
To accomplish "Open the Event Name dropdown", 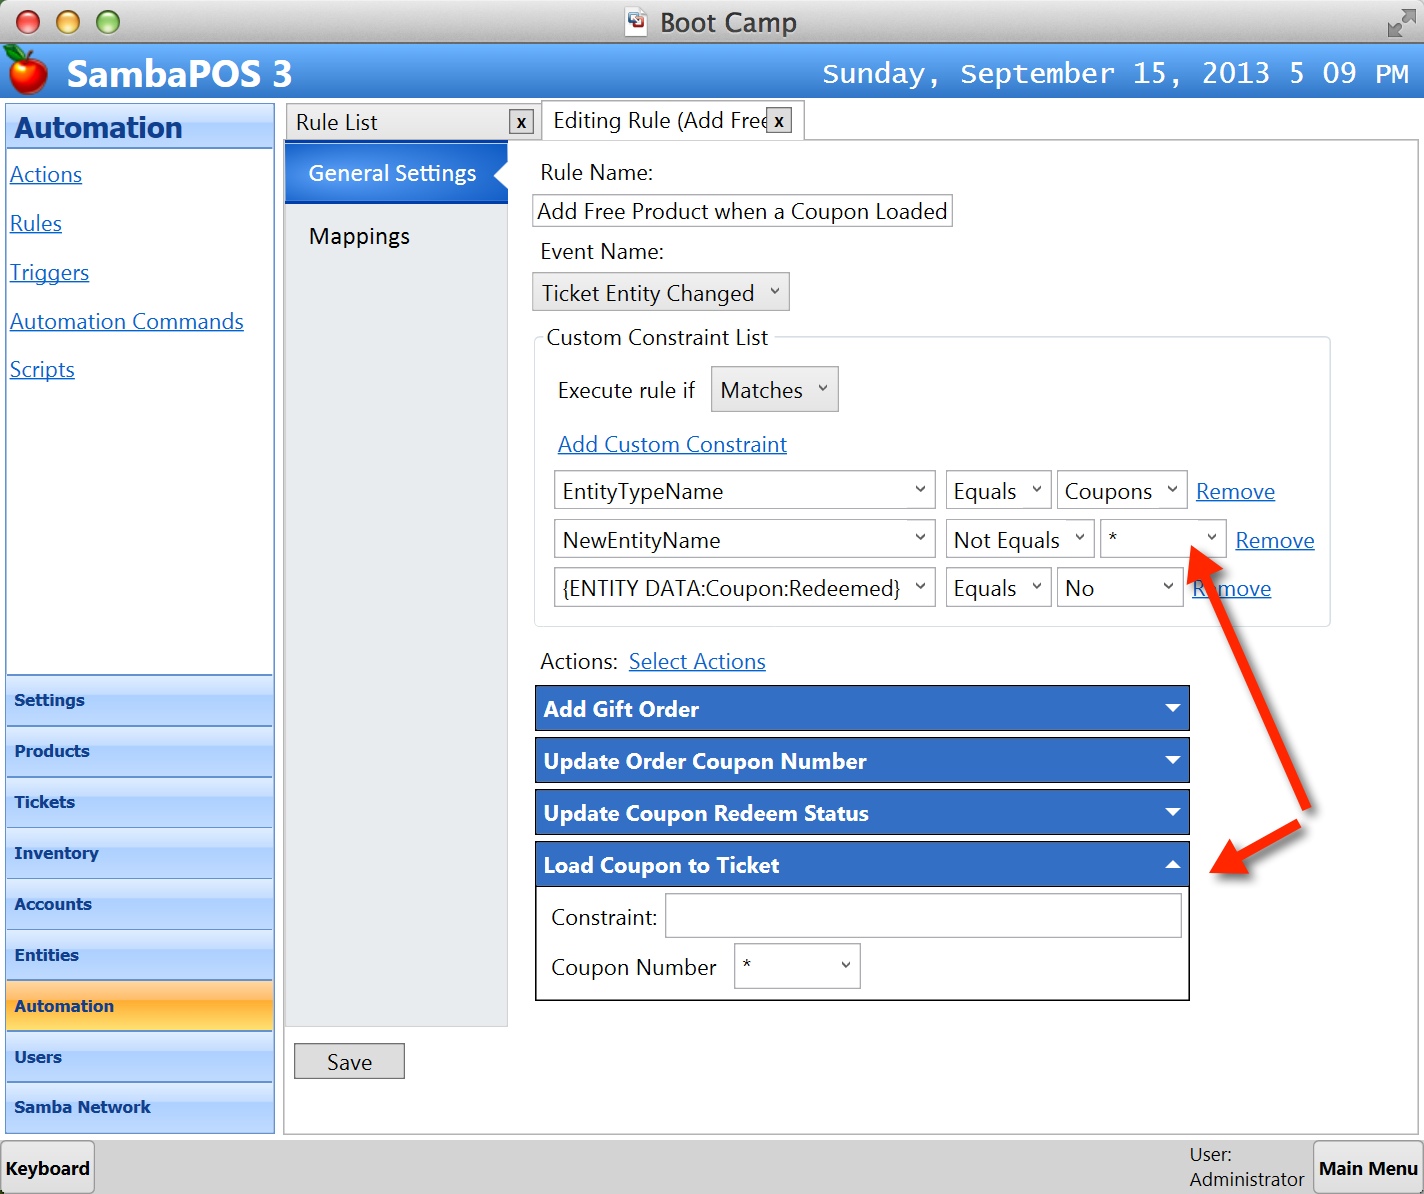I will coord(661,292).
